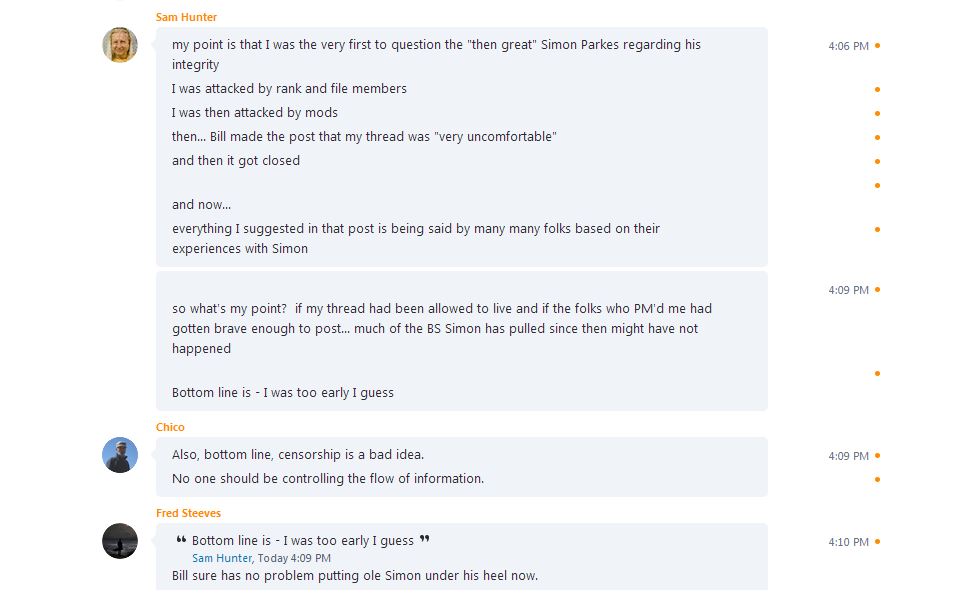This screenshot has height=607, width=974.
Task: Click the 4:06 PM timestamp
Action: pos(848,46)
